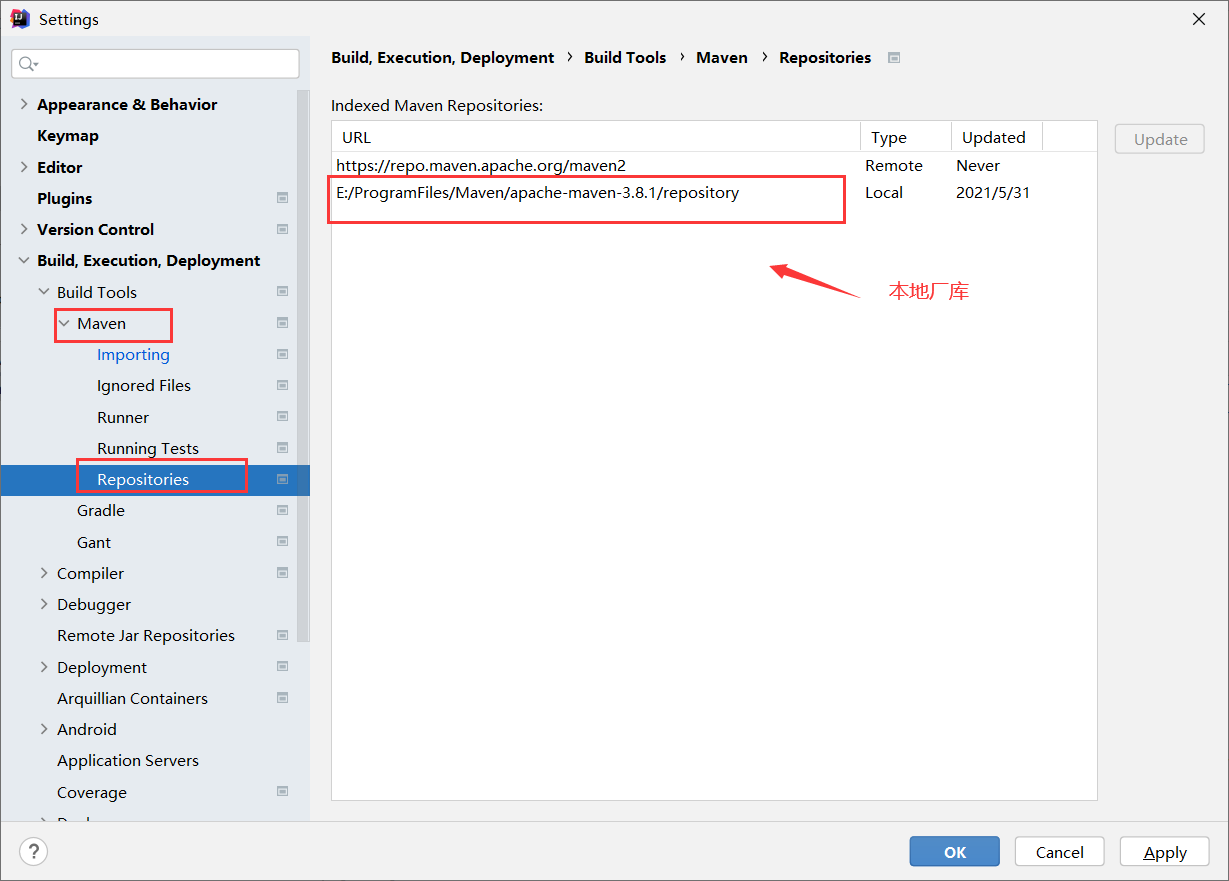Expand the Debugger node
This screenshot has width=1229, height=881.
tap(44, 604)
